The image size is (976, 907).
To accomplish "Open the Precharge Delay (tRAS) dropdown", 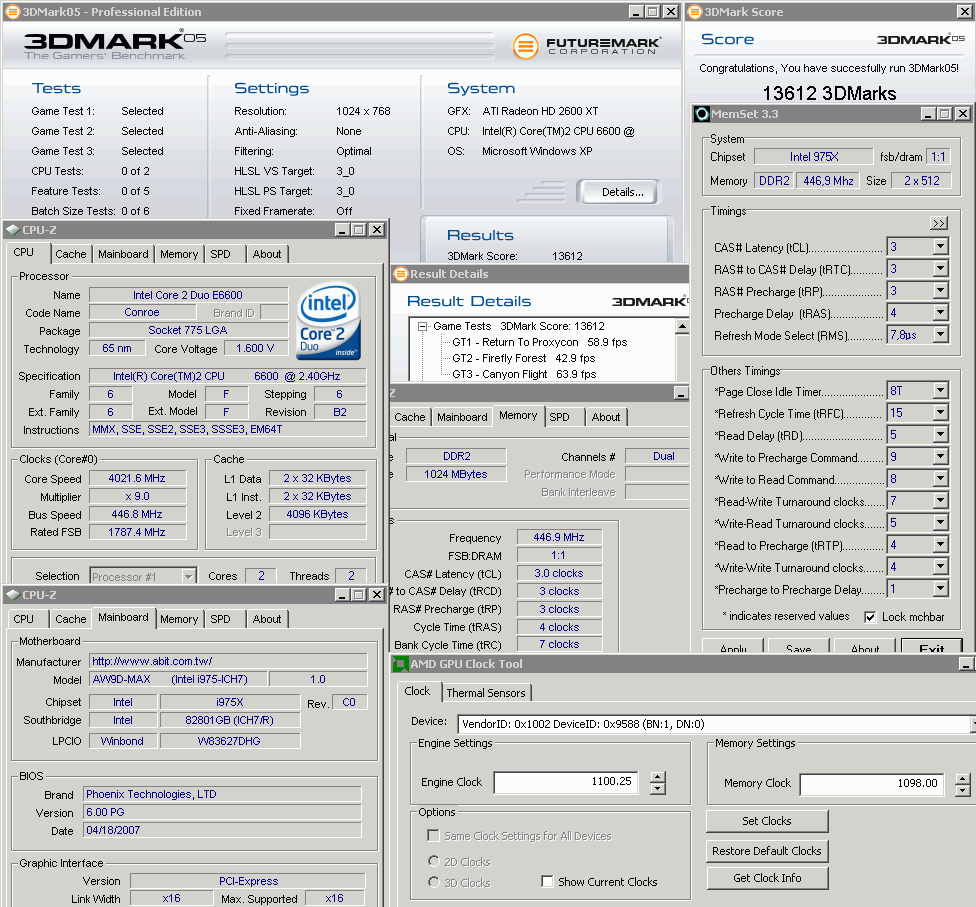I will tap(941, 313).
